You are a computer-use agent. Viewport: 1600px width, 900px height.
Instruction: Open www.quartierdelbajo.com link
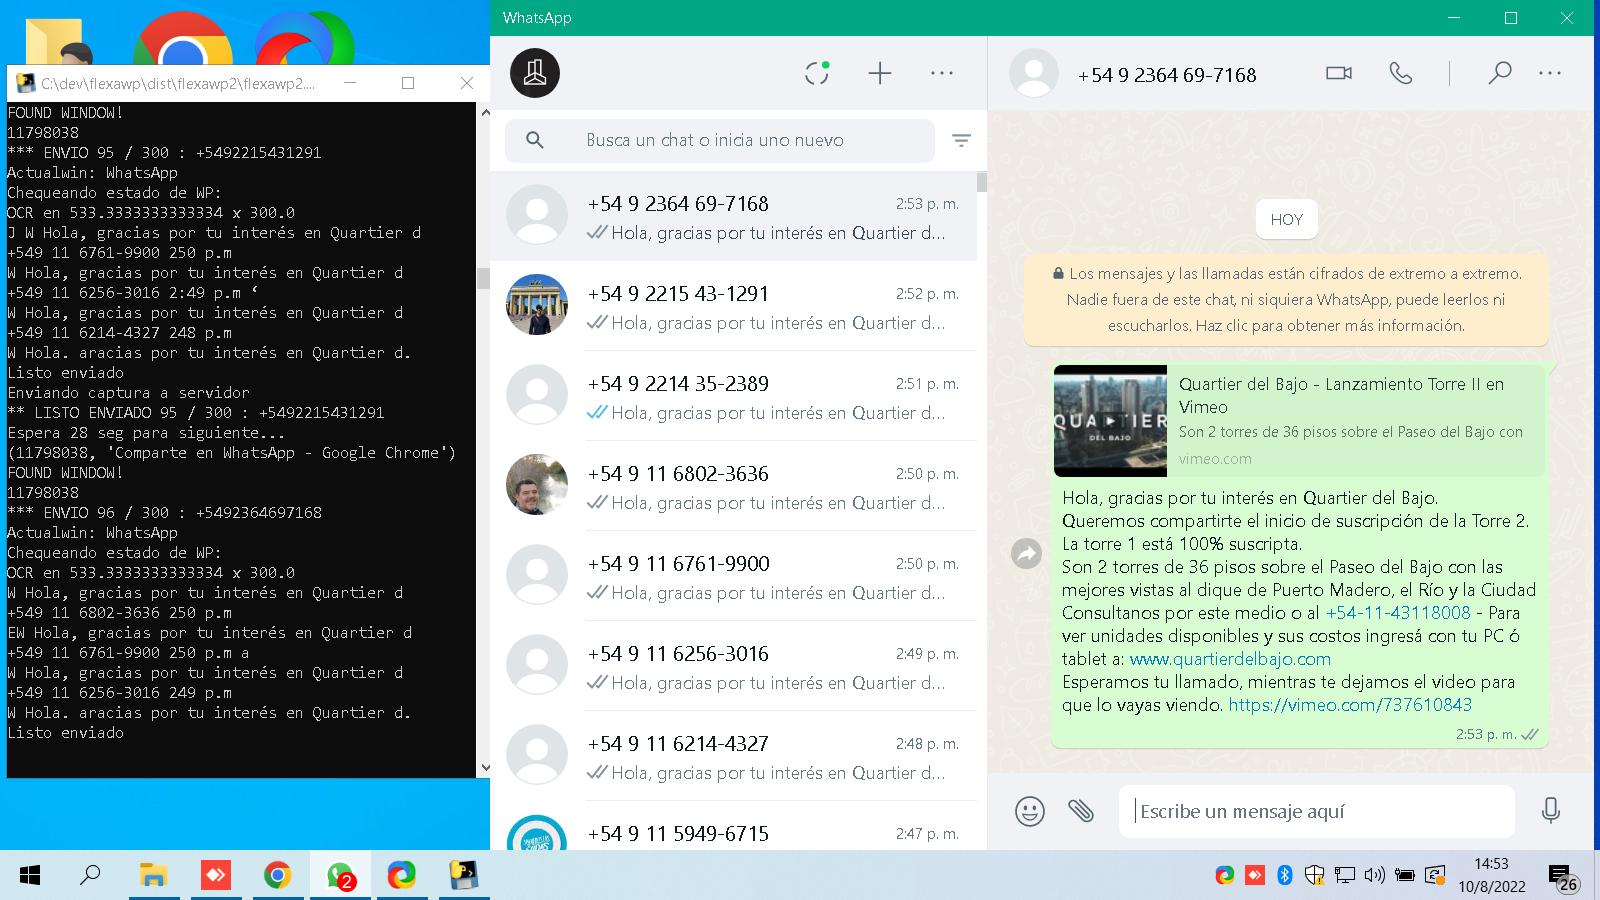tap(1230, 659)
